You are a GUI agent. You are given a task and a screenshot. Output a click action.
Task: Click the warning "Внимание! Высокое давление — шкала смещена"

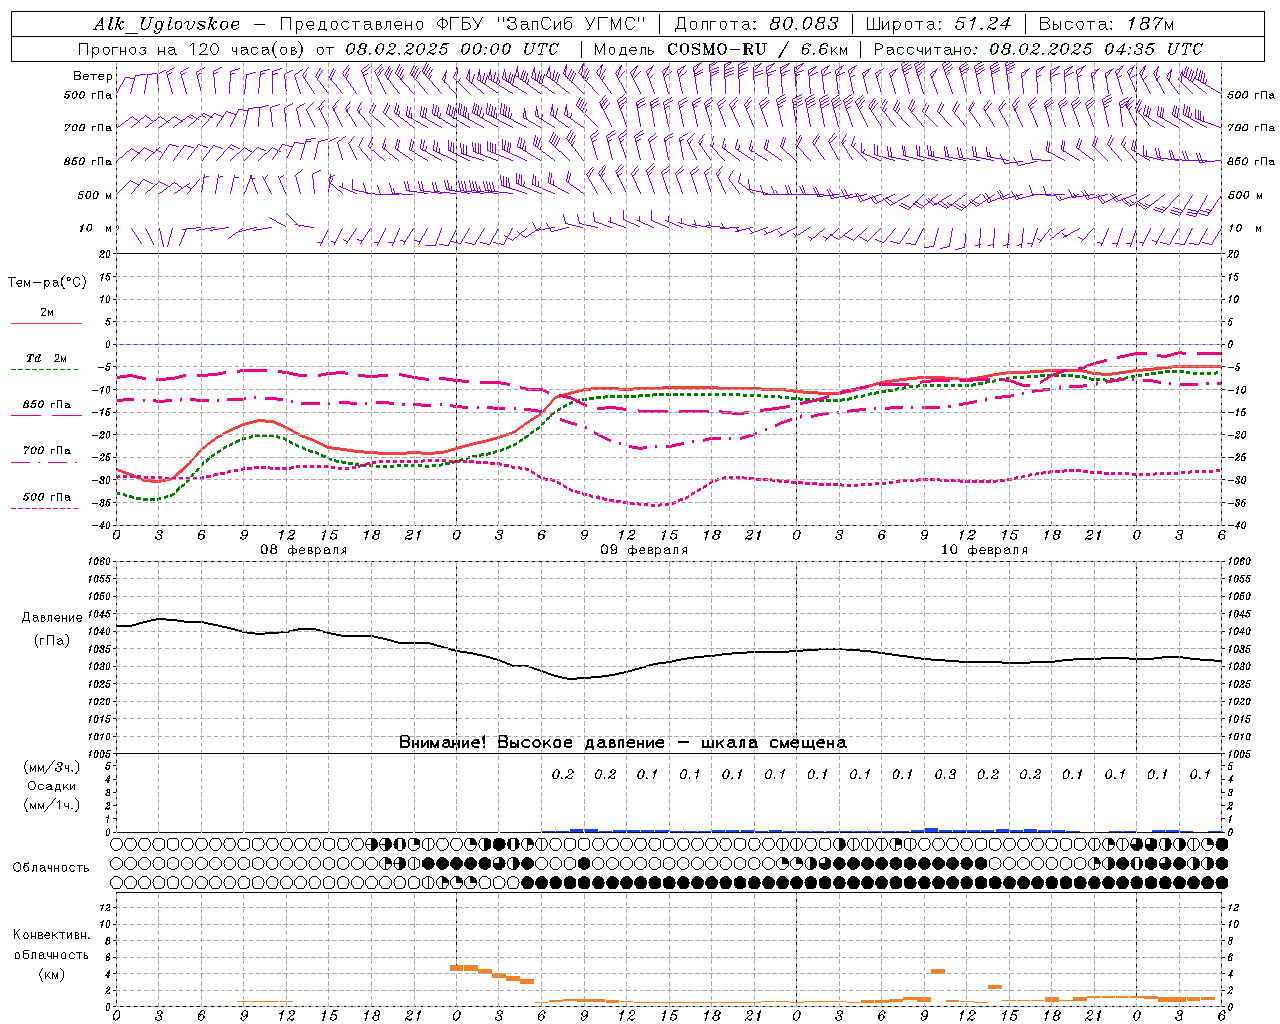pos(623,742)
